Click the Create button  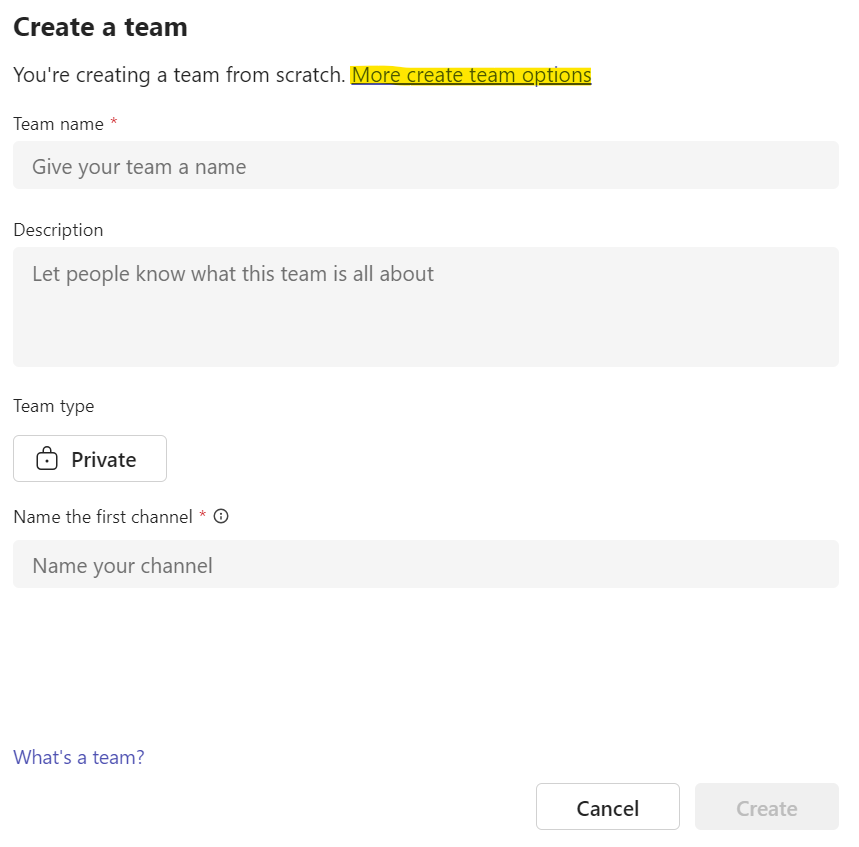tap(766, 806)
